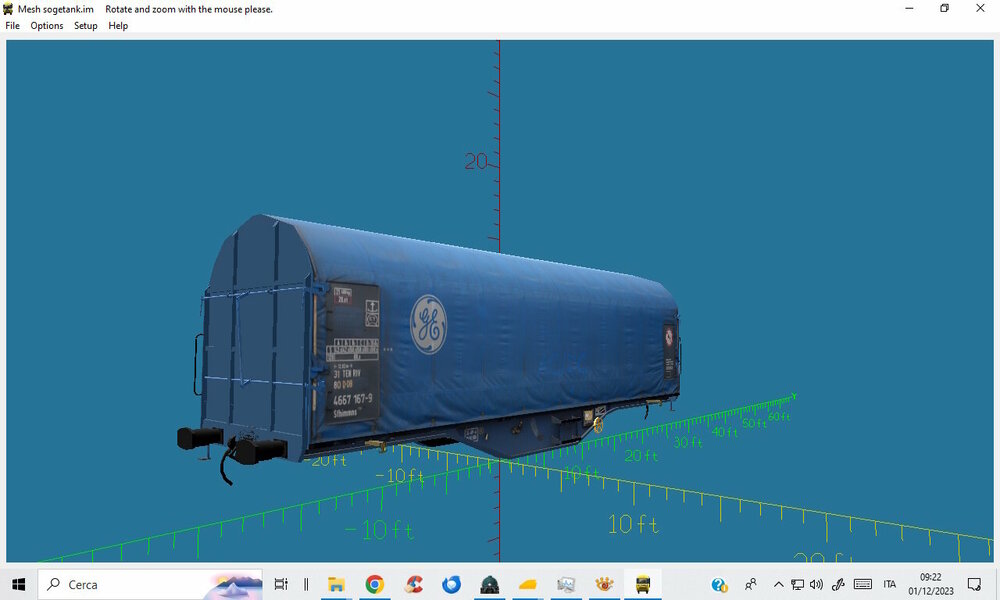
Task: Click the GE logo on the wagon
Action: coord(429,324)
